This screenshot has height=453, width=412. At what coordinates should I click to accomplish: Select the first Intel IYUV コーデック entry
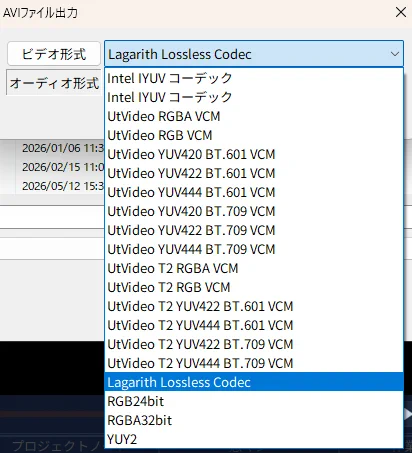(254, 78)
